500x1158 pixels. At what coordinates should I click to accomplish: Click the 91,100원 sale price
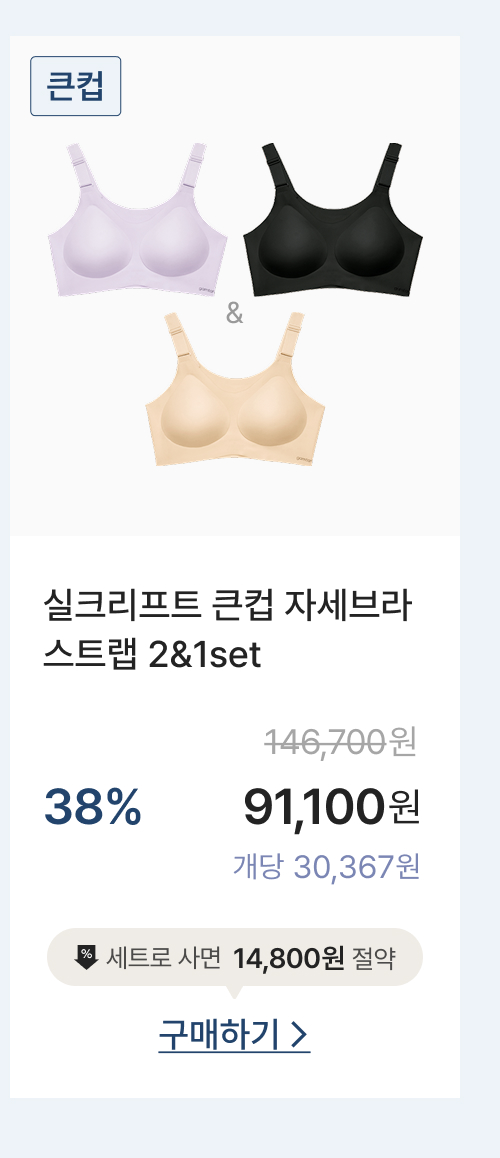point(332,807)
